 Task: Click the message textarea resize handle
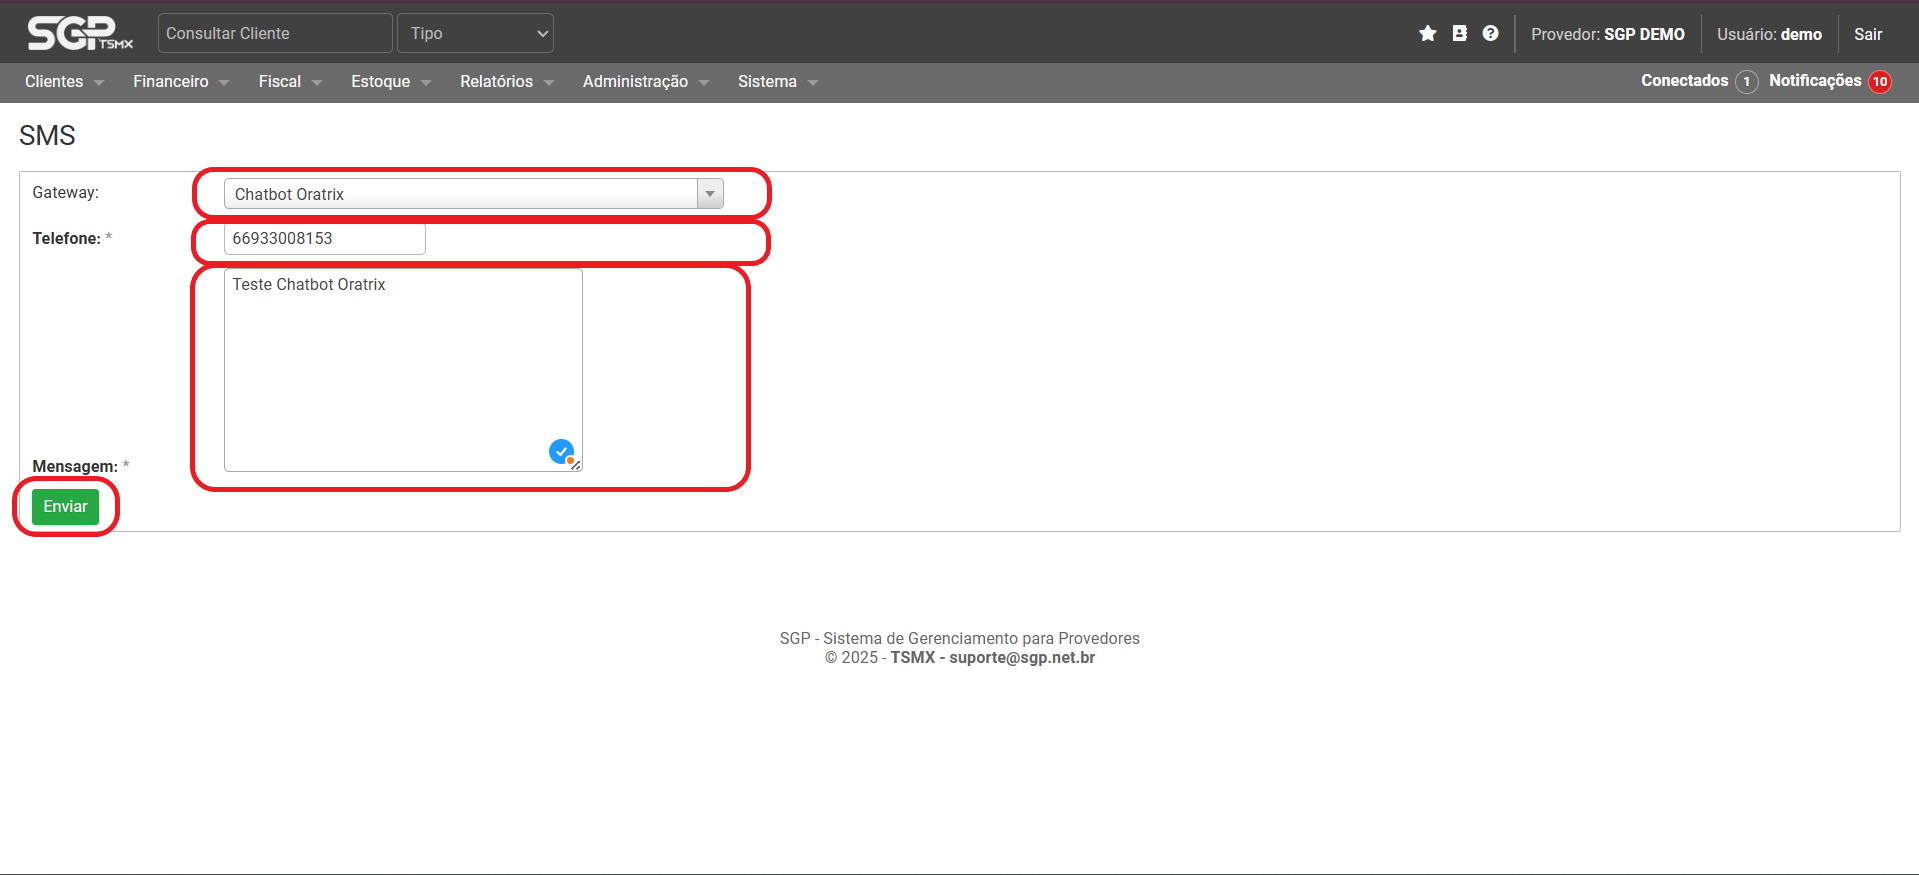576,465
